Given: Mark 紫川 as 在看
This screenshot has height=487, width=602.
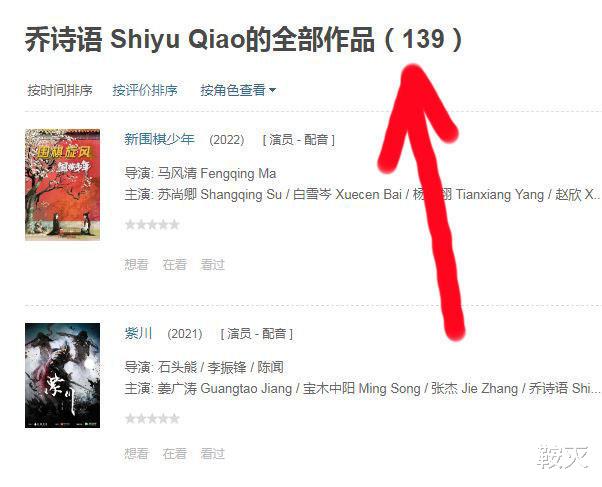Looking at the screenshot, I should (x=174, y=454).
